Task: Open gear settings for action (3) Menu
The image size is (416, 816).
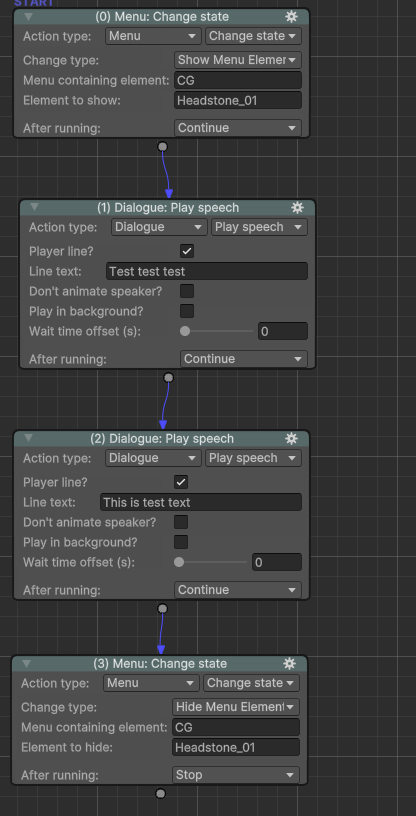Action: click(x=289, y=664)
